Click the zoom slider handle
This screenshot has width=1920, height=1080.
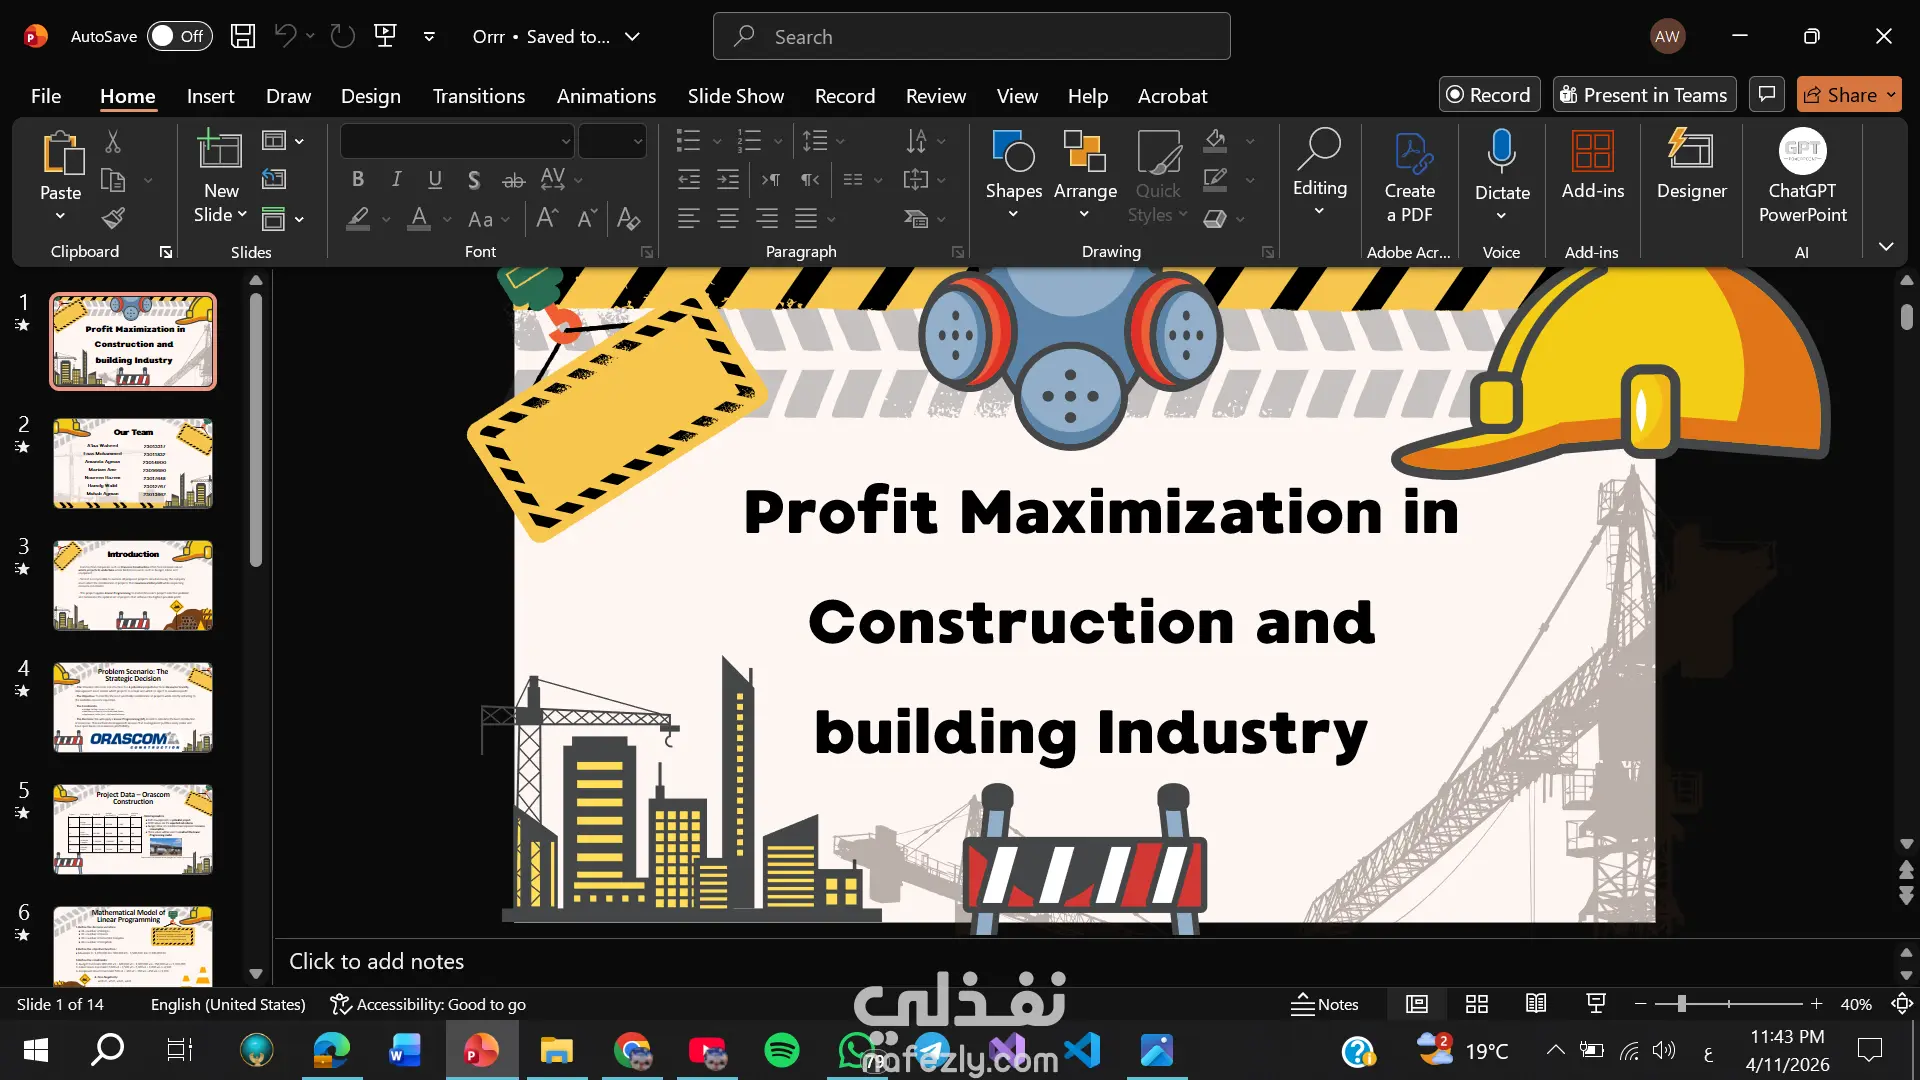tap(1682, 1004)
